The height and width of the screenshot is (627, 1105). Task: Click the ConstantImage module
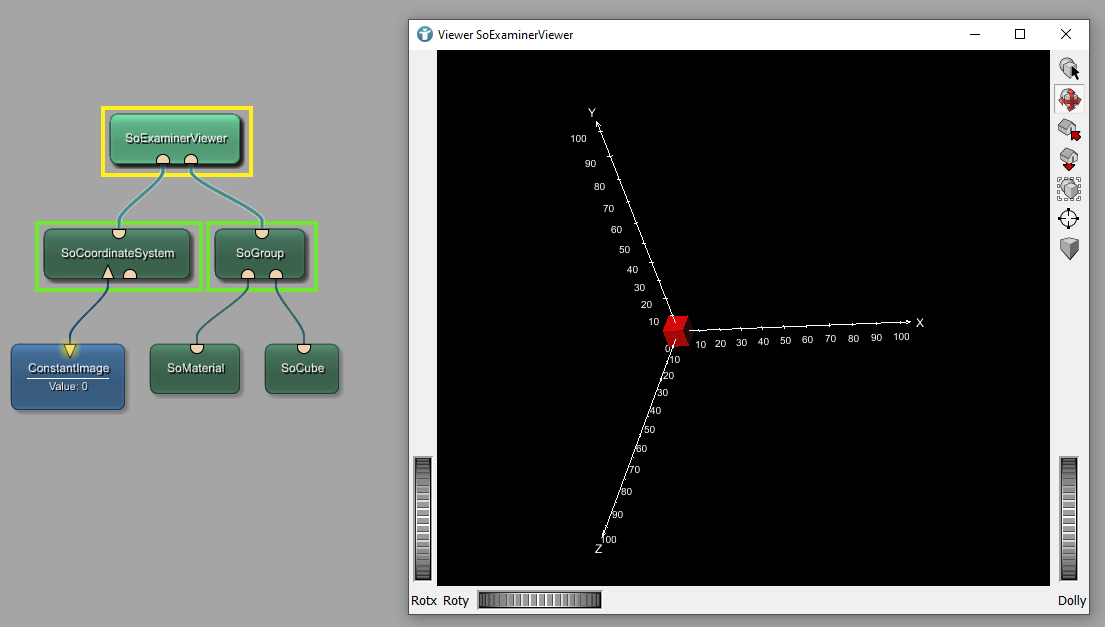(x=68, y=378)
